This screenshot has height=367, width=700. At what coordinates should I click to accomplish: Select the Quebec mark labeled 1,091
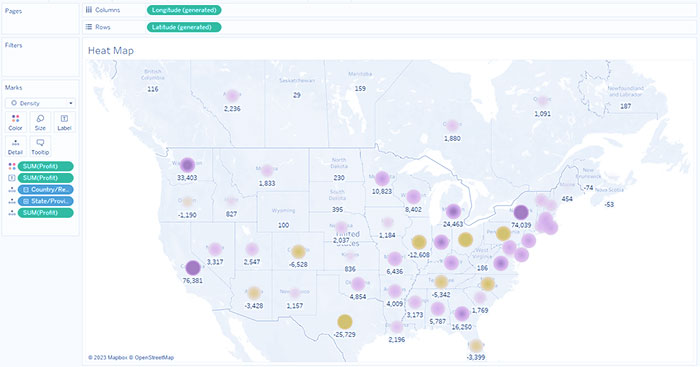pyautogui.click(x=542, y=101)
